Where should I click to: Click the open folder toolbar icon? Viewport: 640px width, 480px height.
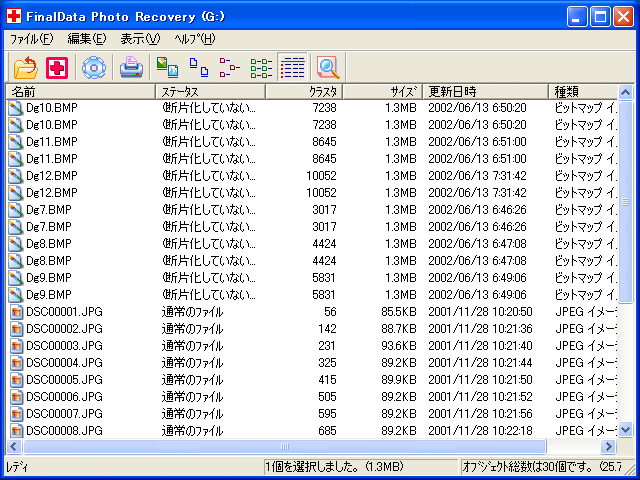tap(26, 67)
